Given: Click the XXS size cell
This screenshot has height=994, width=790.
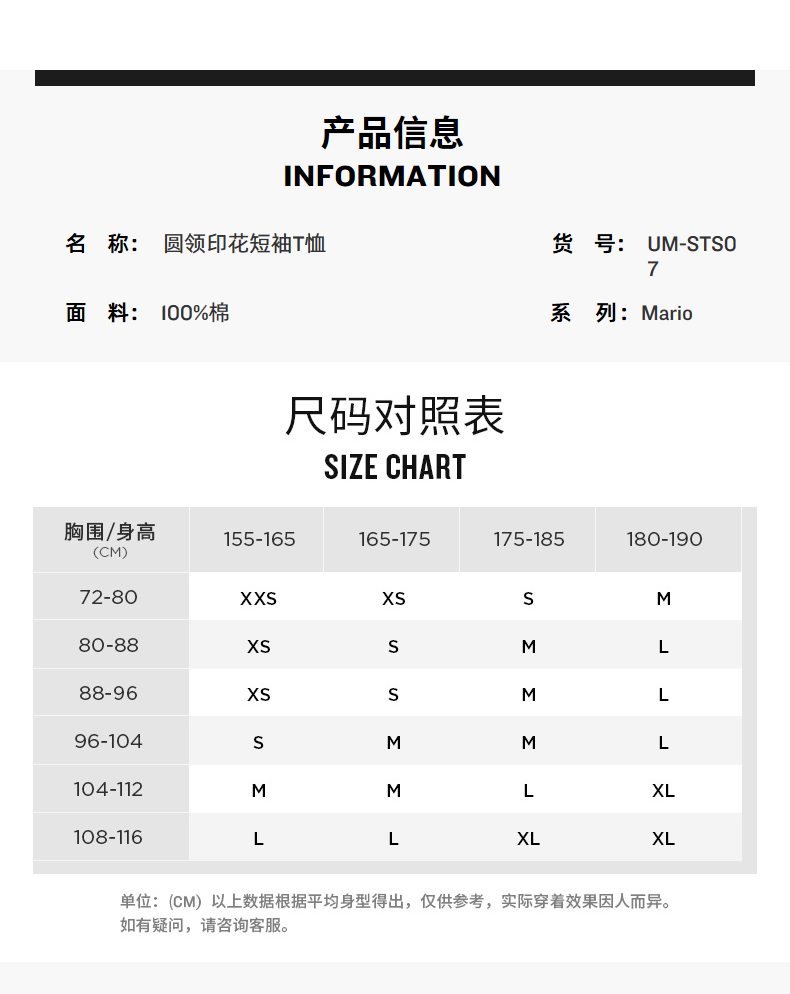Looking at the screenshot, I should (x=258, y=599).
